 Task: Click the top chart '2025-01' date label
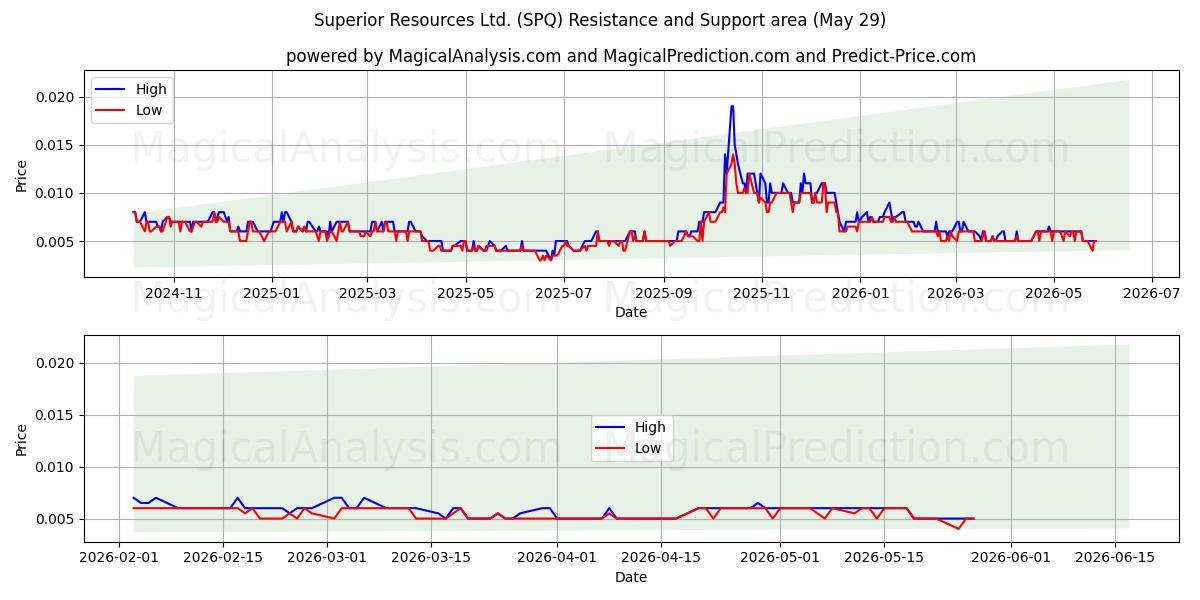[x=272, y=294]
